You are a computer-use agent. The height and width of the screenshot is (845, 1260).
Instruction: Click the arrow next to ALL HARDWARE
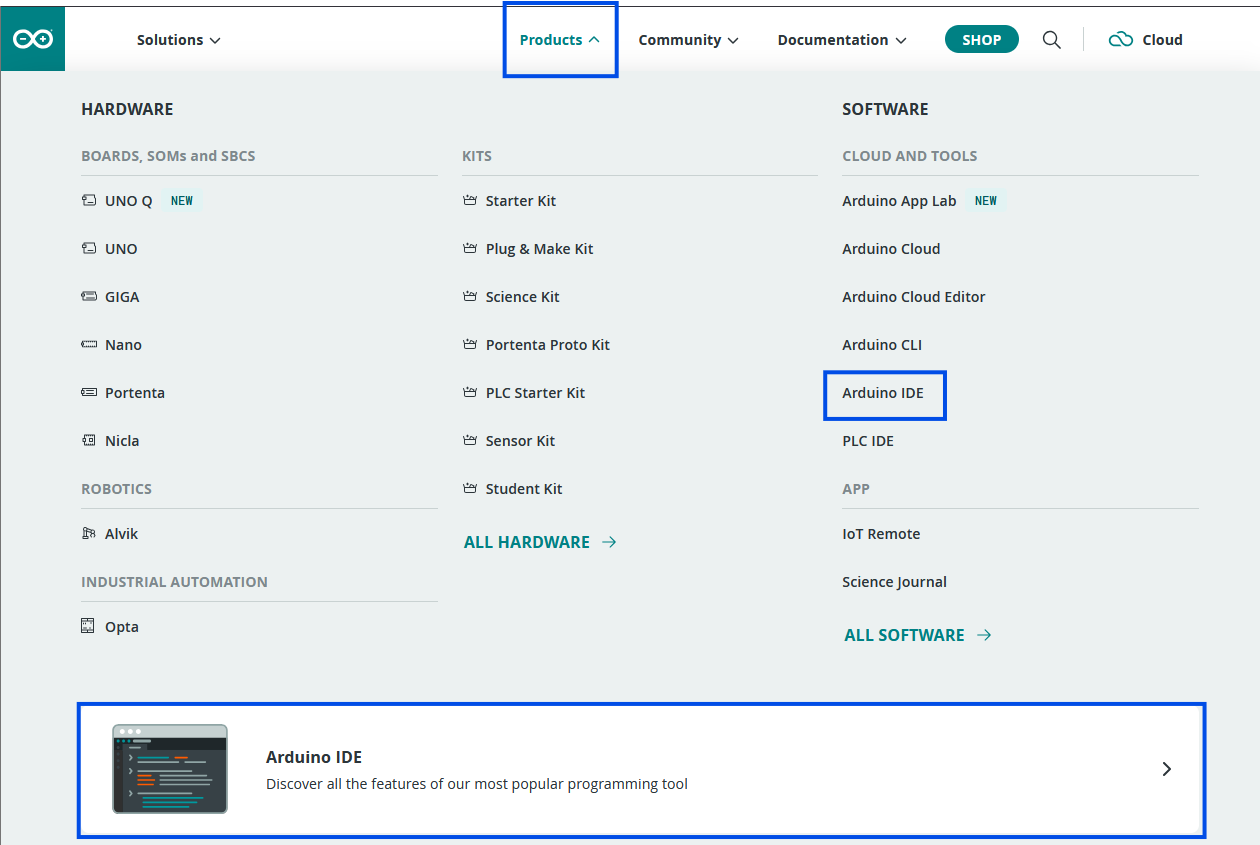pyautogui.click(x=609, y=542)
